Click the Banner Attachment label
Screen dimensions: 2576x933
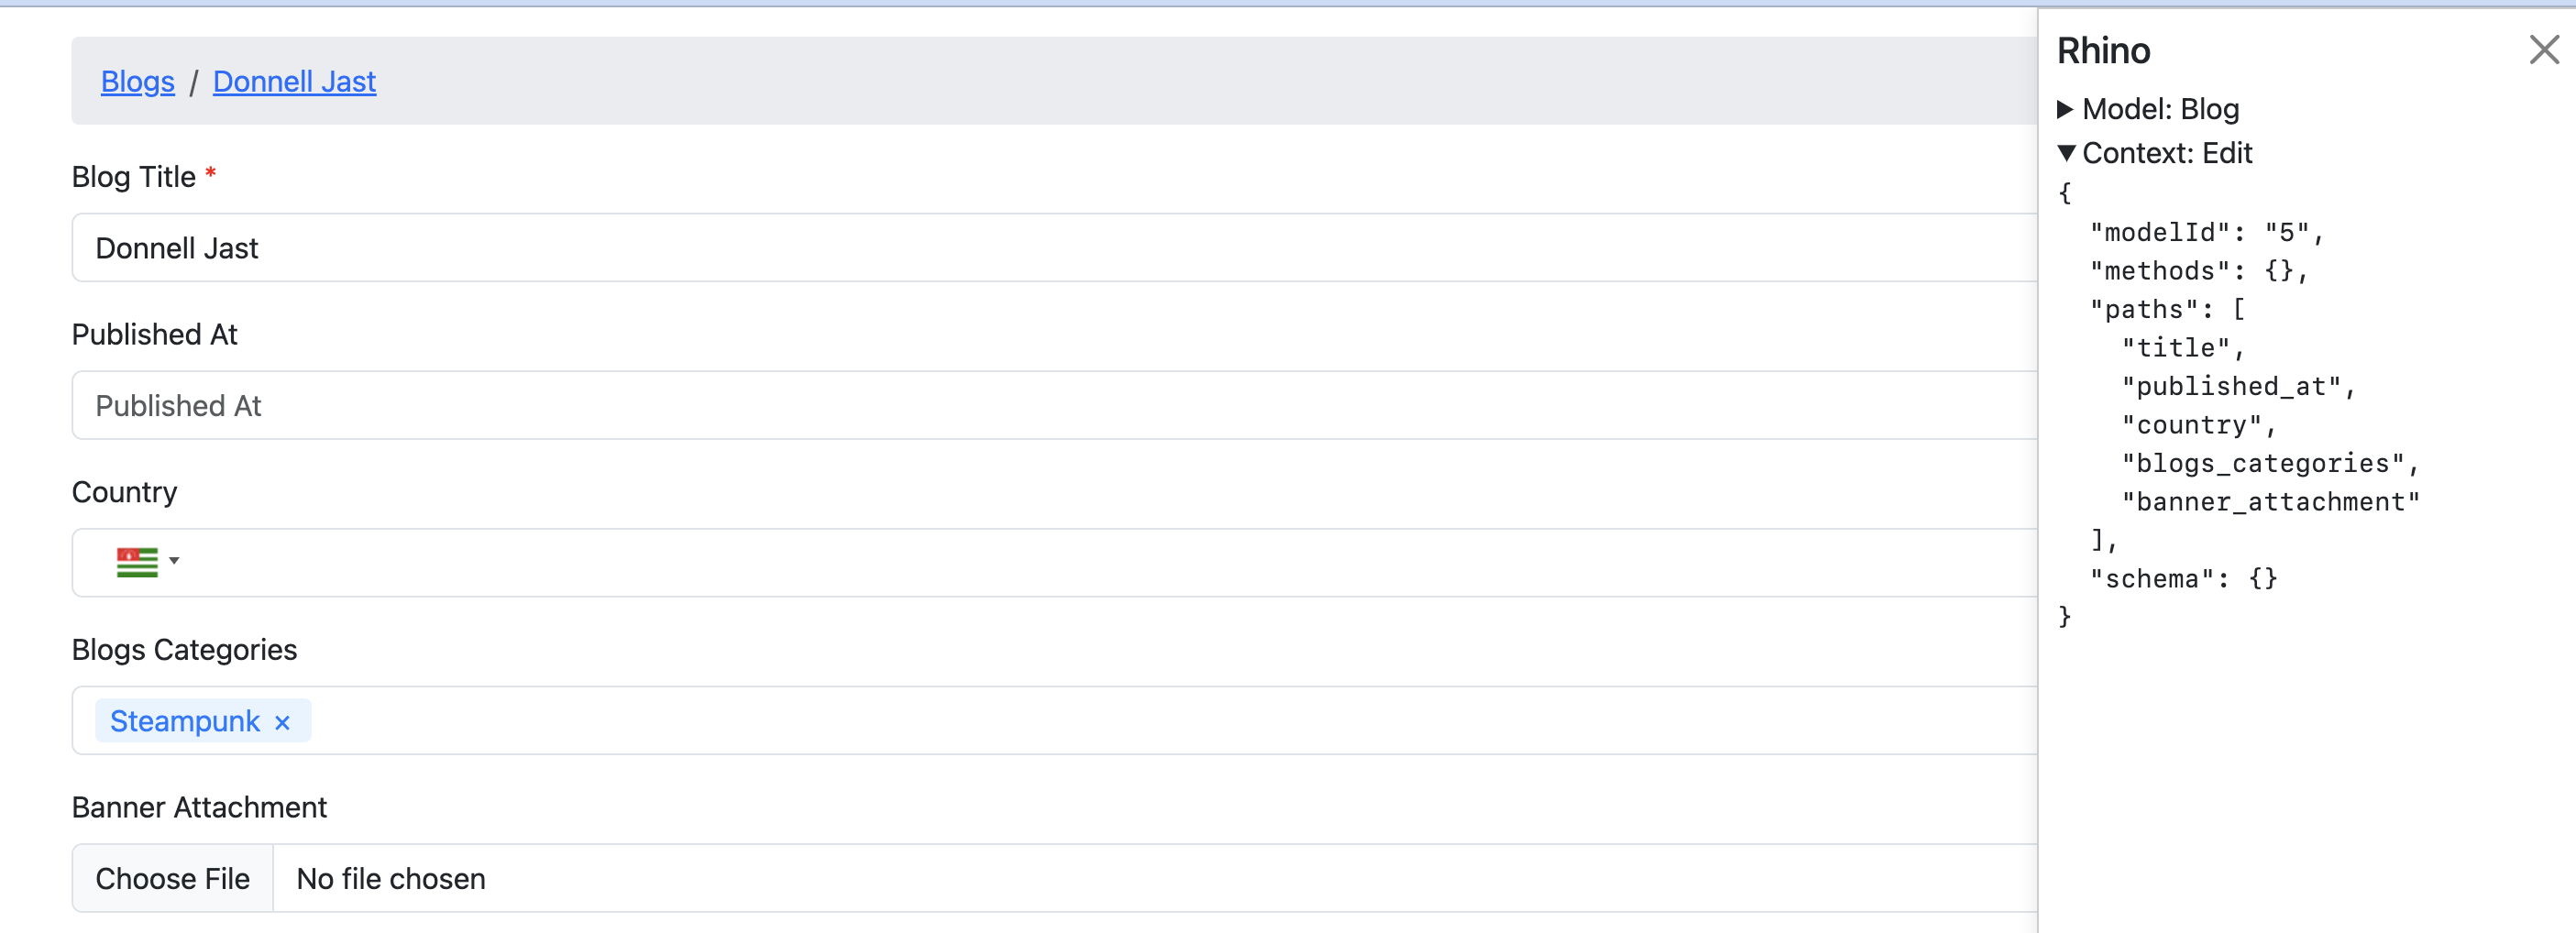tap(199, 807)
